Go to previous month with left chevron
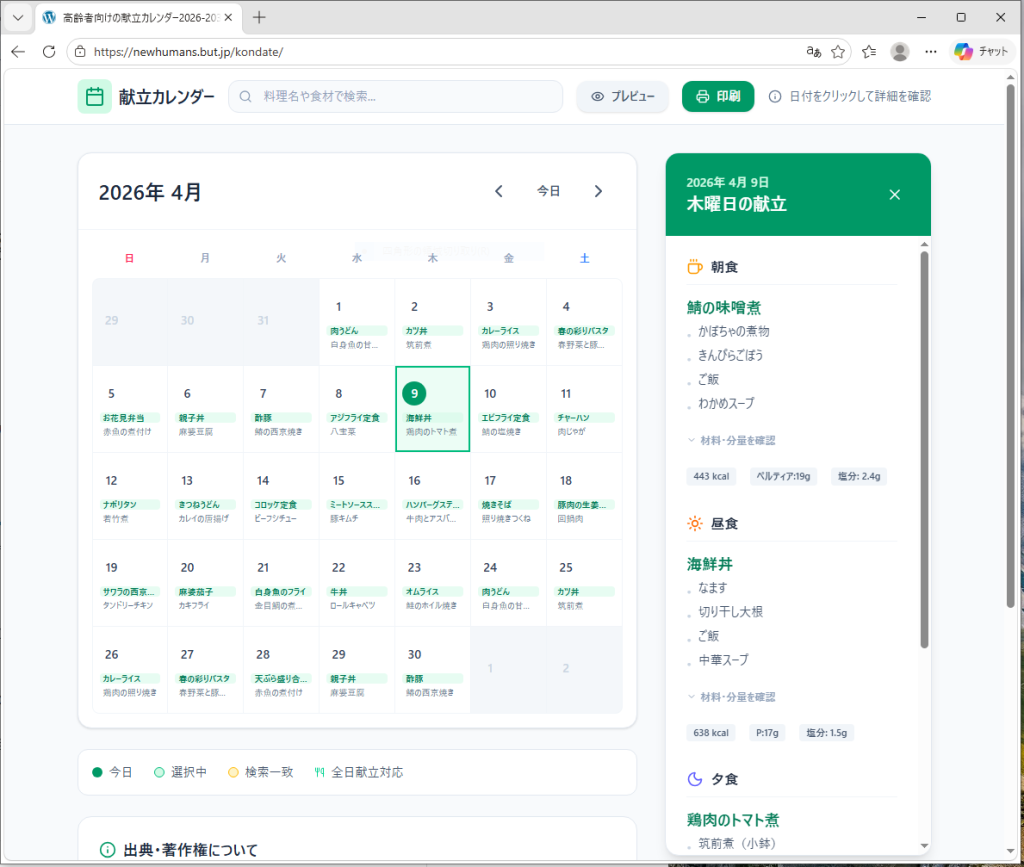 tap(499, 191)
